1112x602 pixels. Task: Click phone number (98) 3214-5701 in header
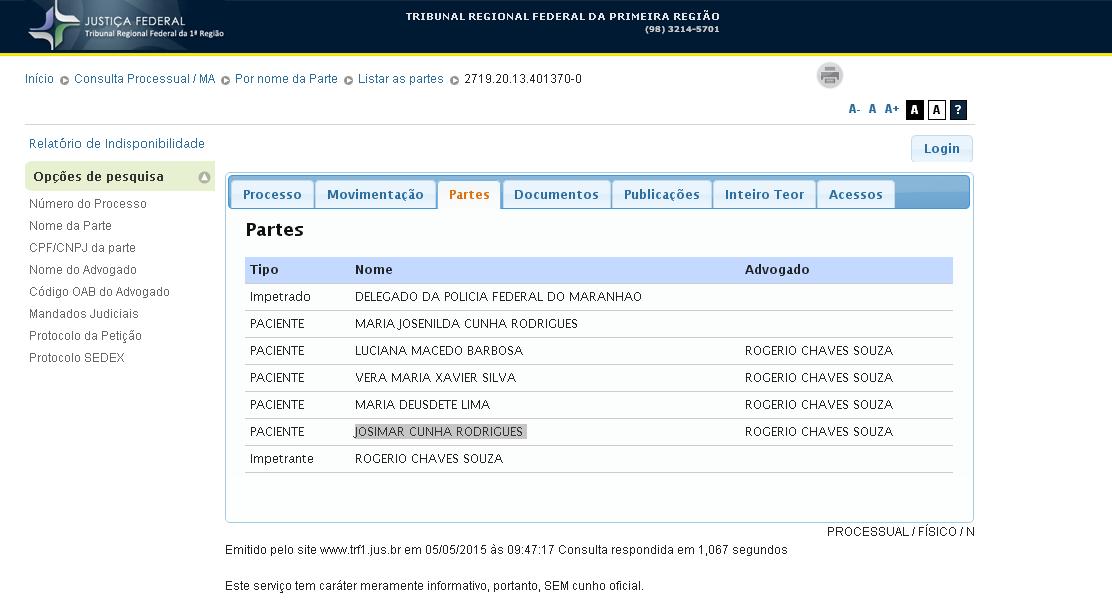pyautogui.click(x=682, y=29)
